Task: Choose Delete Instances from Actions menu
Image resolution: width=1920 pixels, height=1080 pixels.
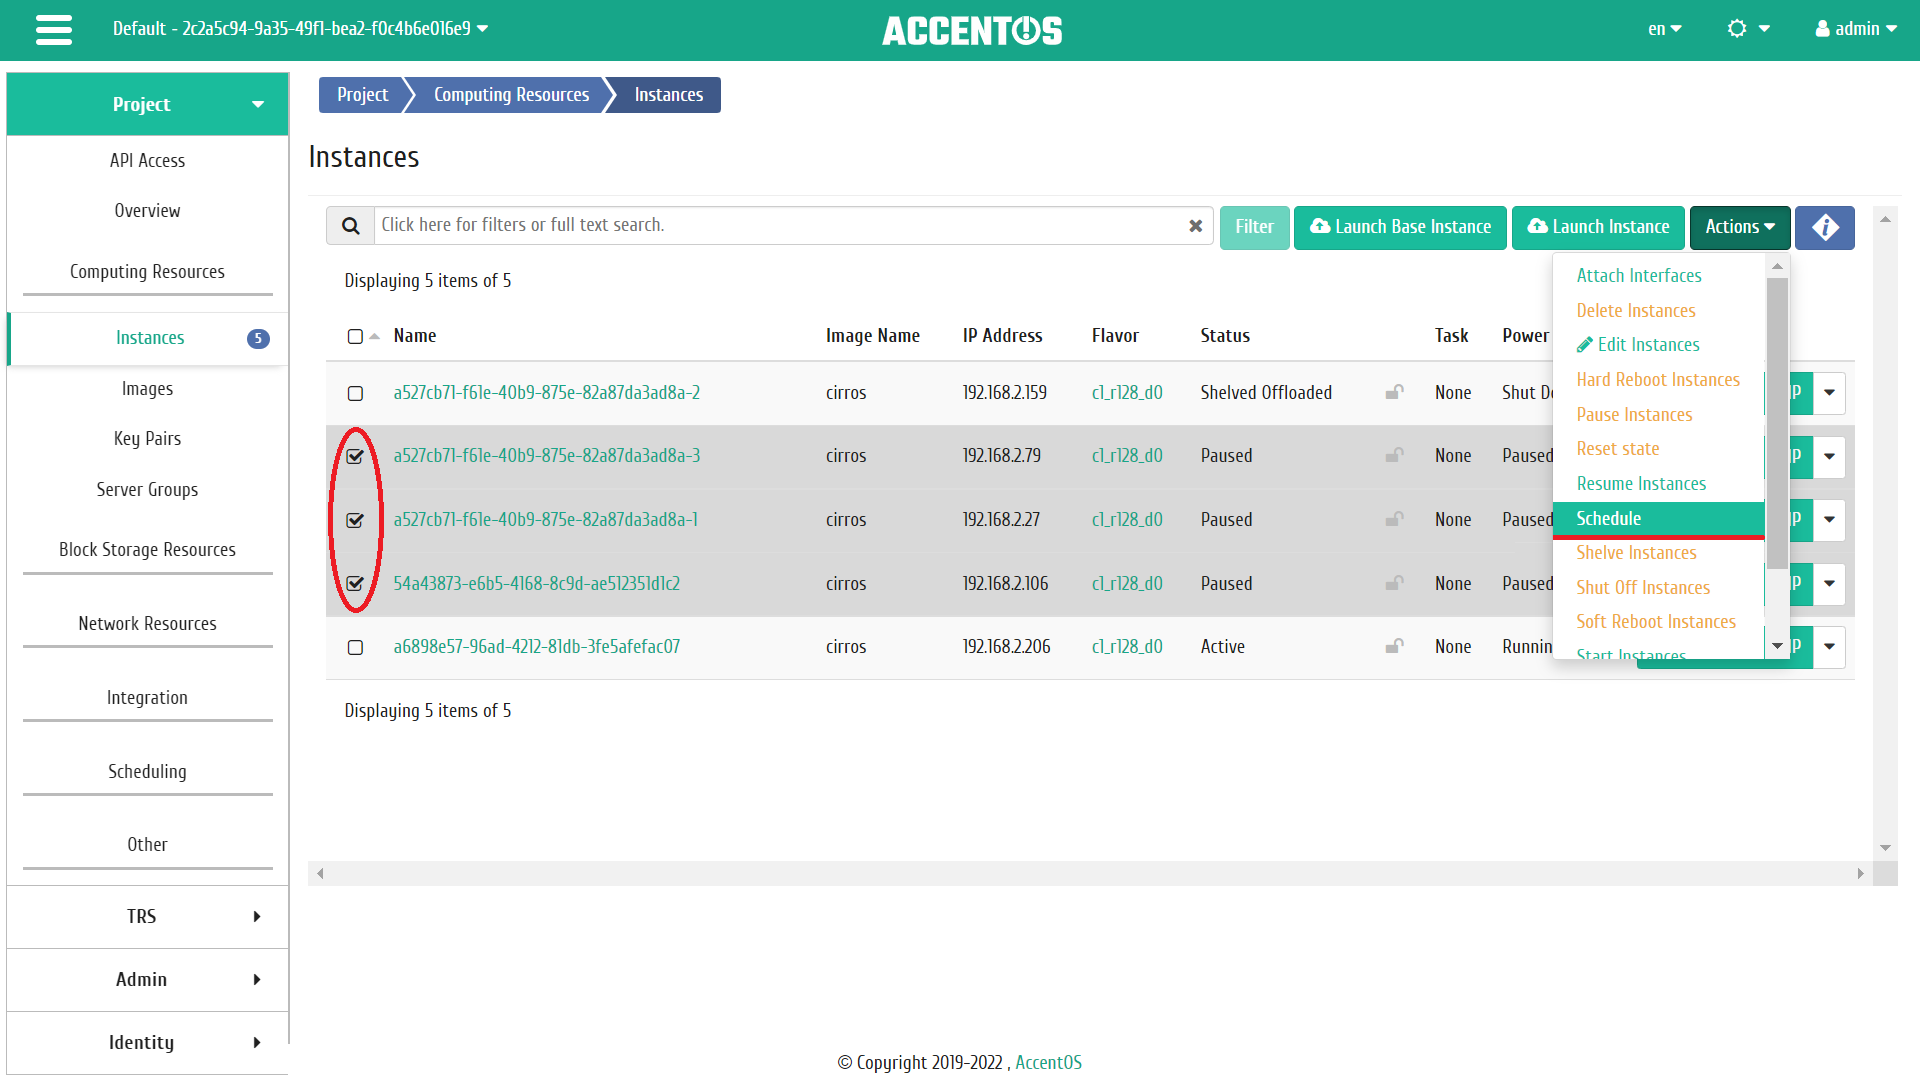Action: (1636, 311)
